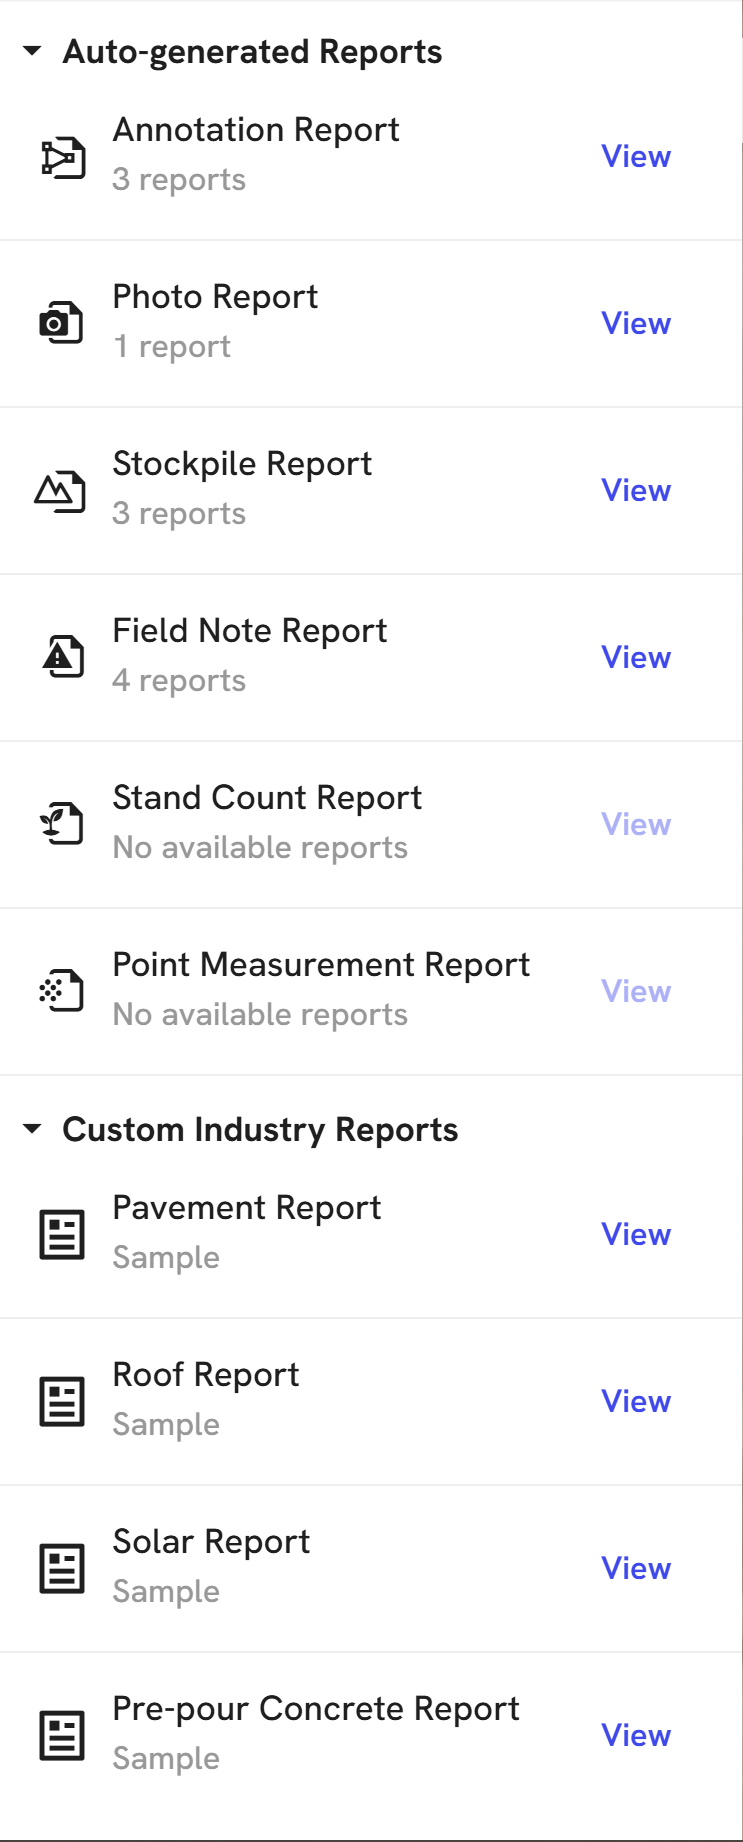Click the Pre-pour Concrete Report icon

coord(62,1735)
